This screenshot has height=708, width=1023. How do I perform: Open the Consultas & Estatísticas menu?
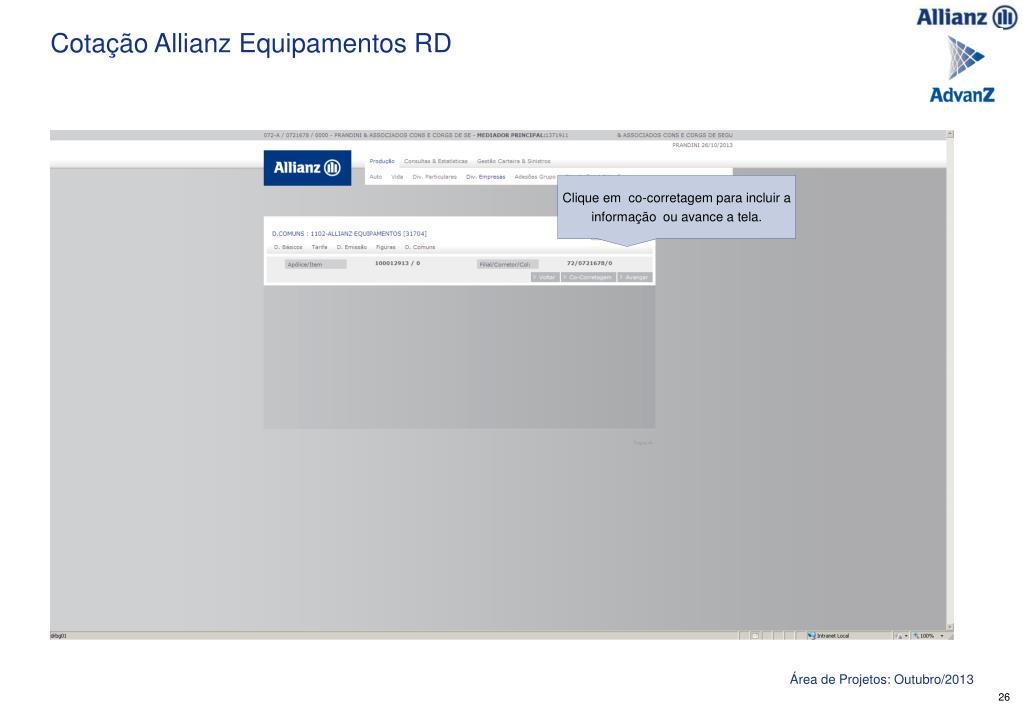pyautogui.click(x=435, y=161)
